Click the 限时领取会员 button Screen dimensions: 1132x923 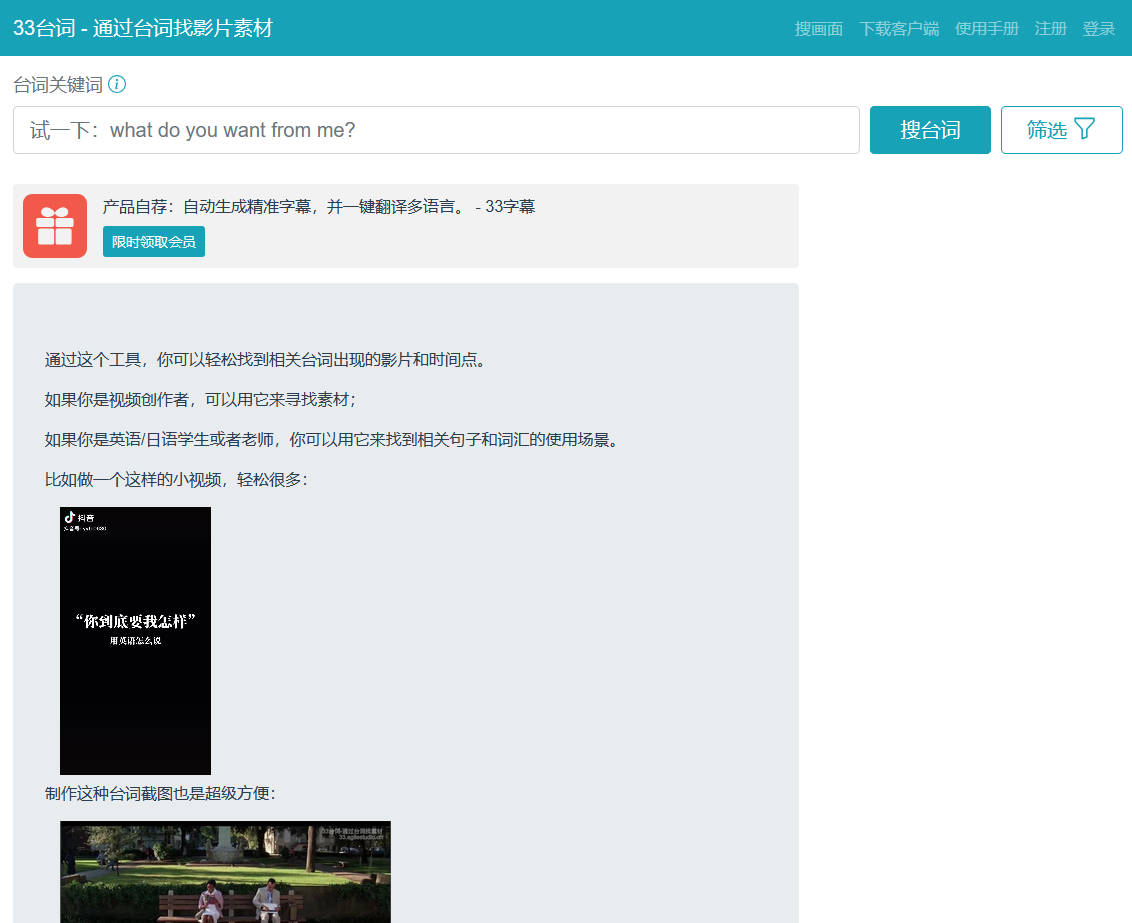click(154, 242)
